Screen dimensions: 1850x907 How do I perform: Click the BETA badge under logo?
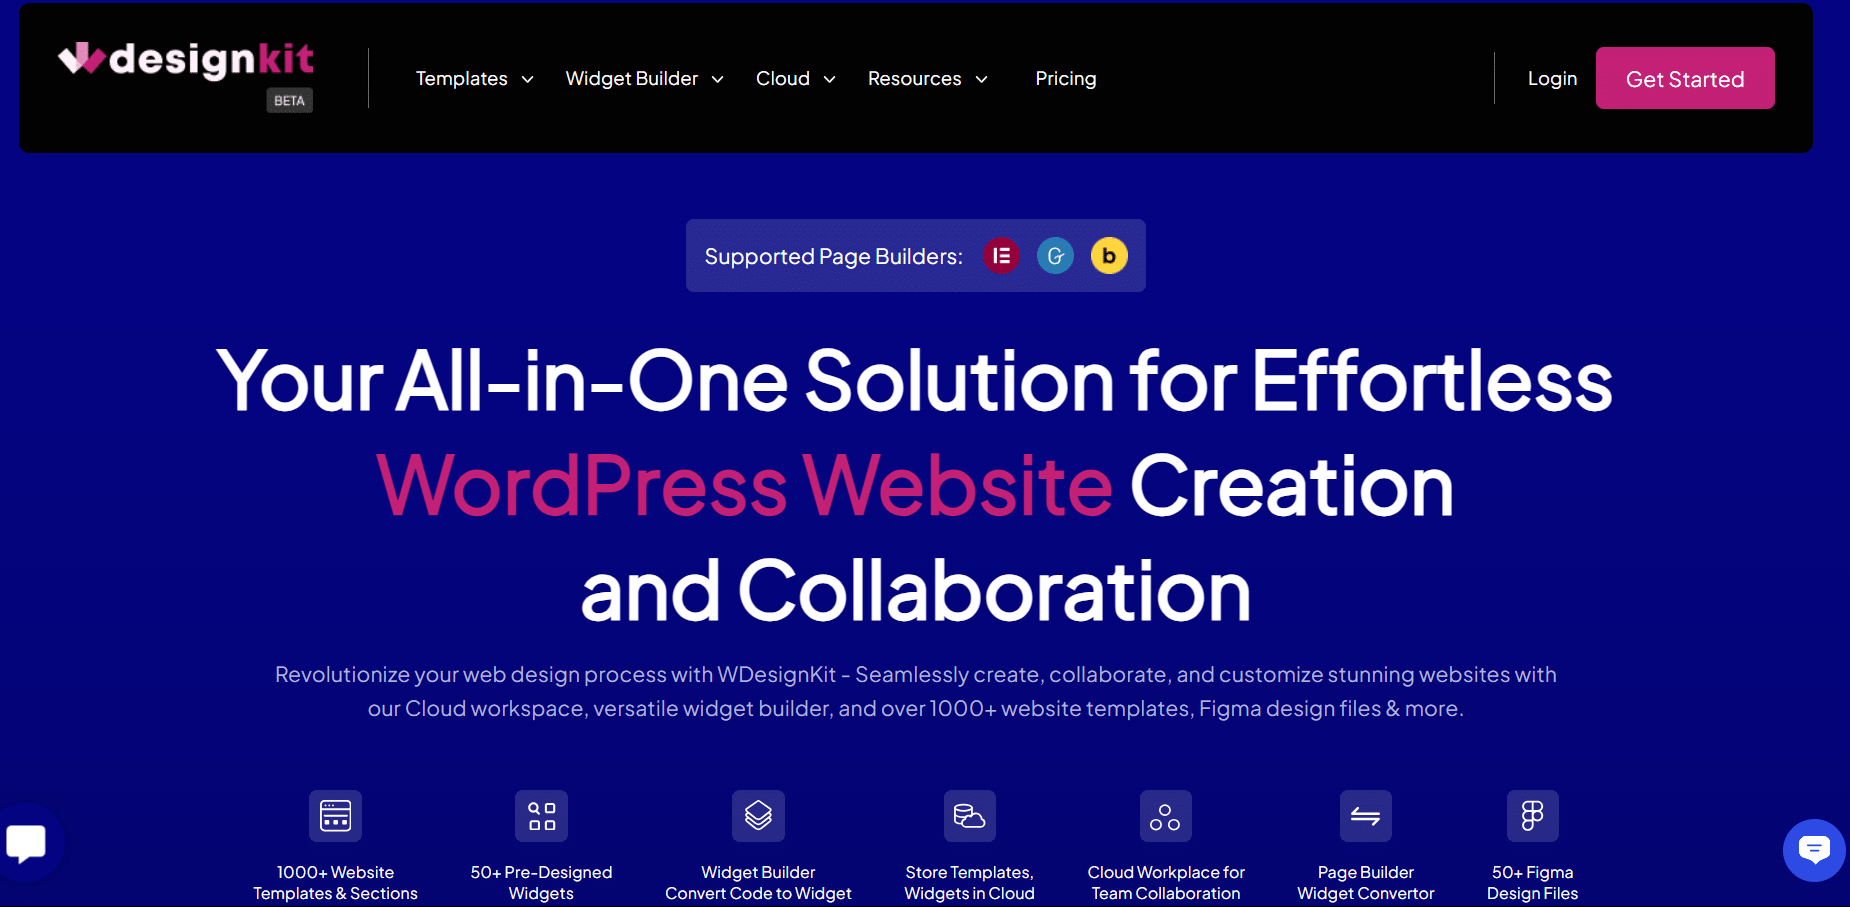(x=289, y=101)
